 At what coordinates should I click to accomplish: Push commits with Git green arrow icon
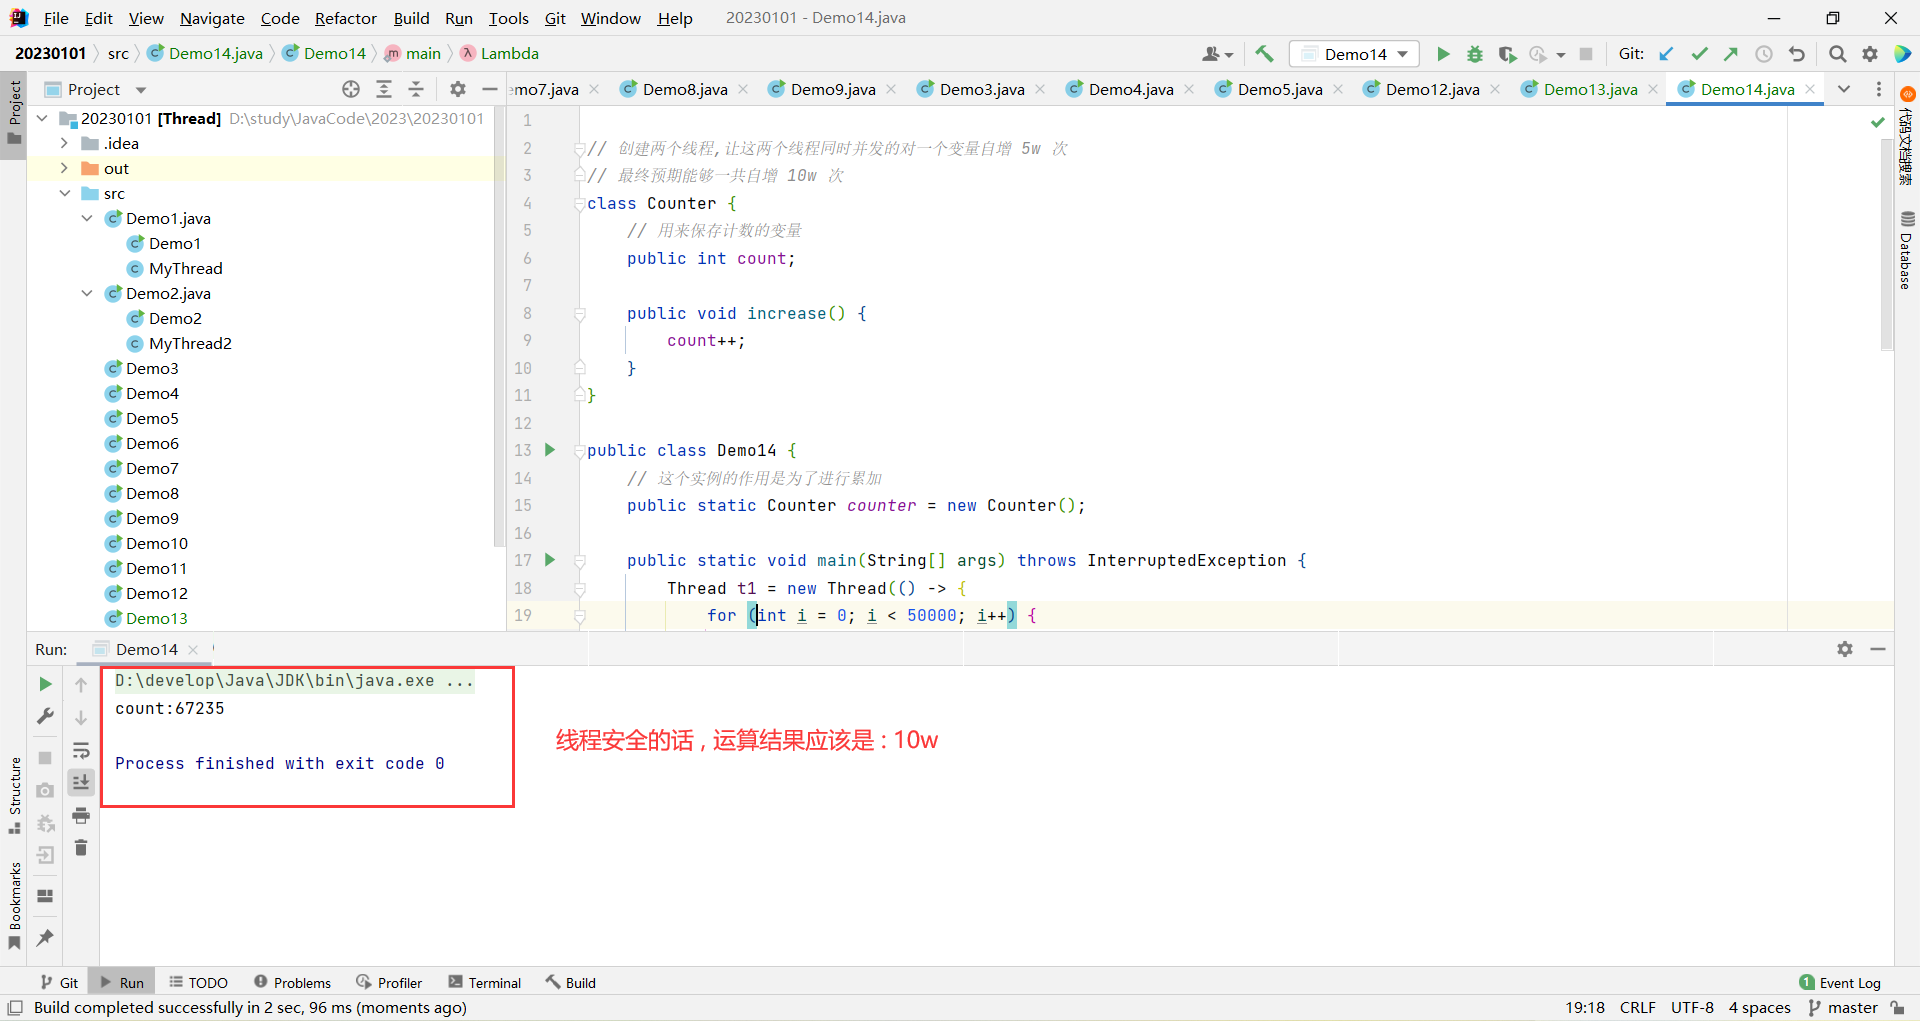pyautogui.click(x=1731, y=54)
